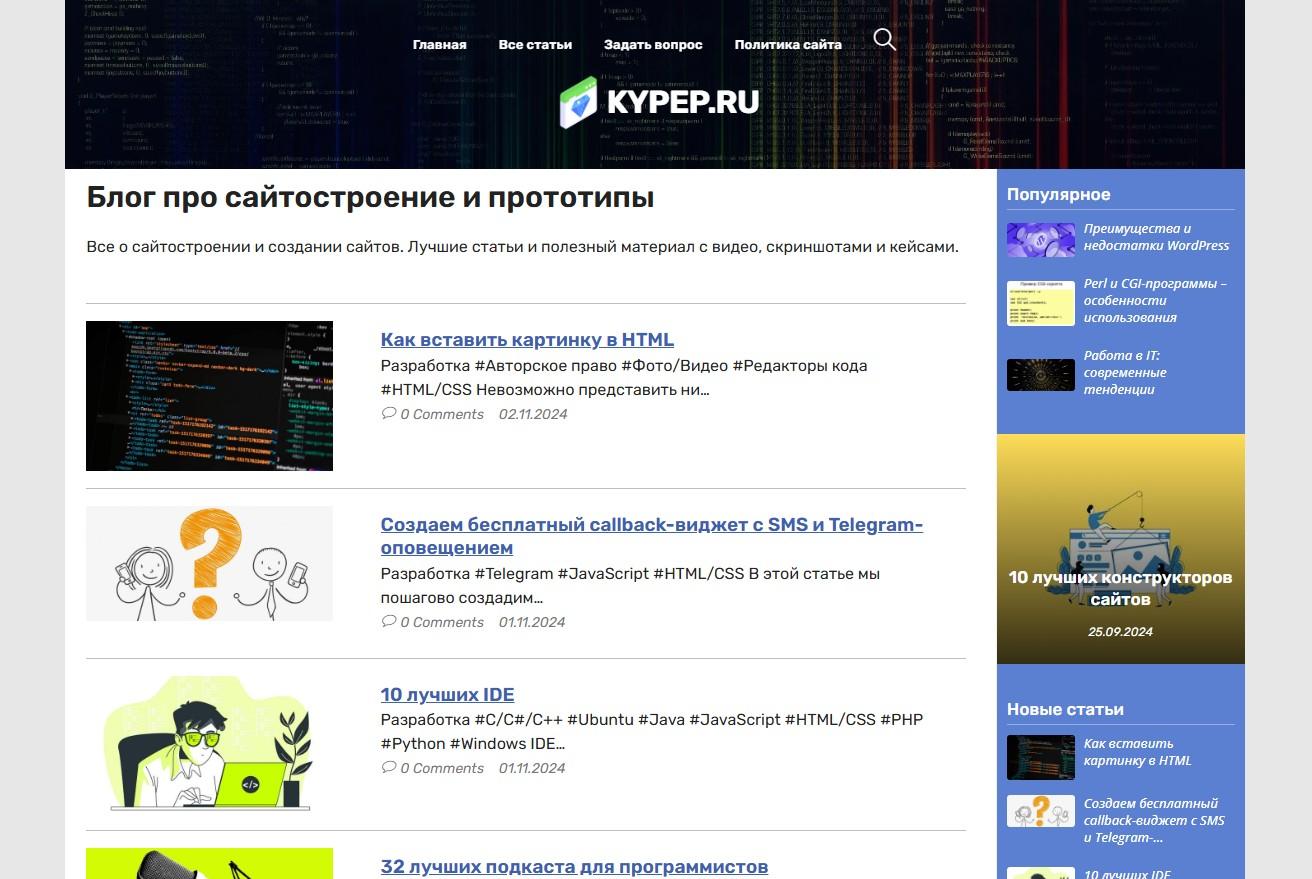Image resolution: width=1312 pixels, height=879 pixels.
Task: Click the programmer with laptop illustration thumbnail
Action: point(209,745)
